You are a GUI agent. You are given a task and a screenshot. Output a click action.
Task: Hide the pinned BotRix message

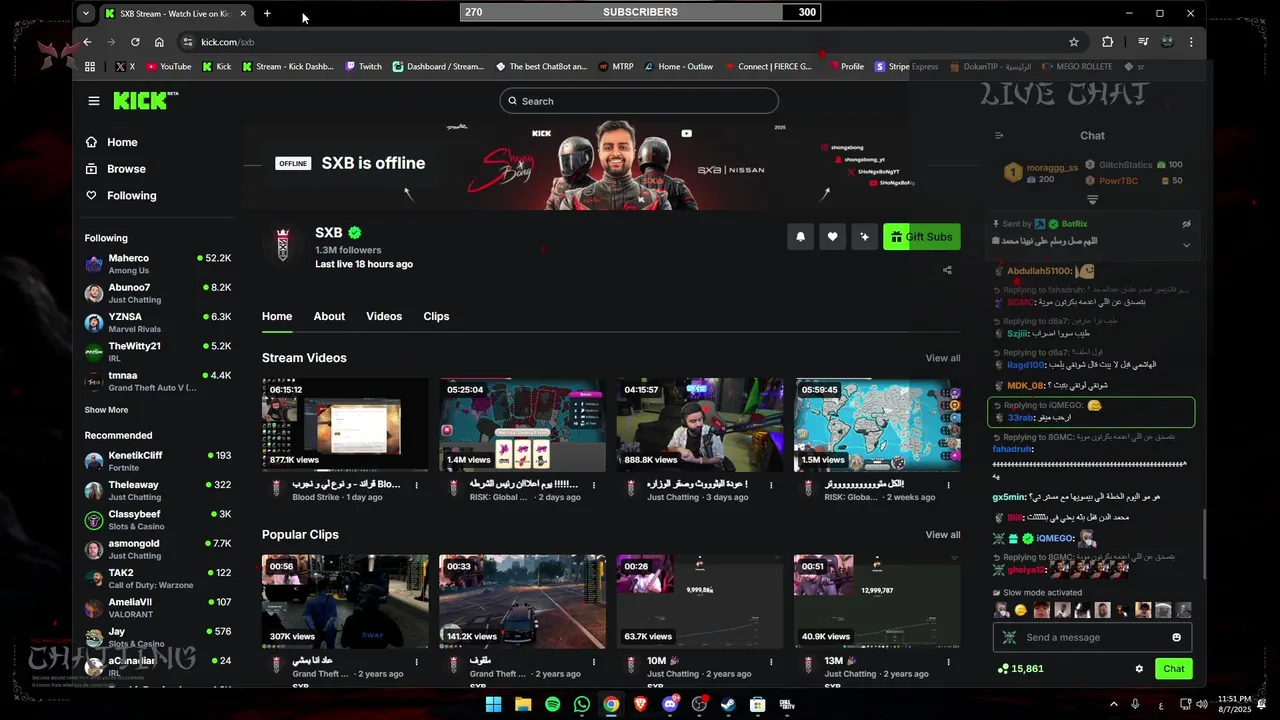pos(1187,224)
